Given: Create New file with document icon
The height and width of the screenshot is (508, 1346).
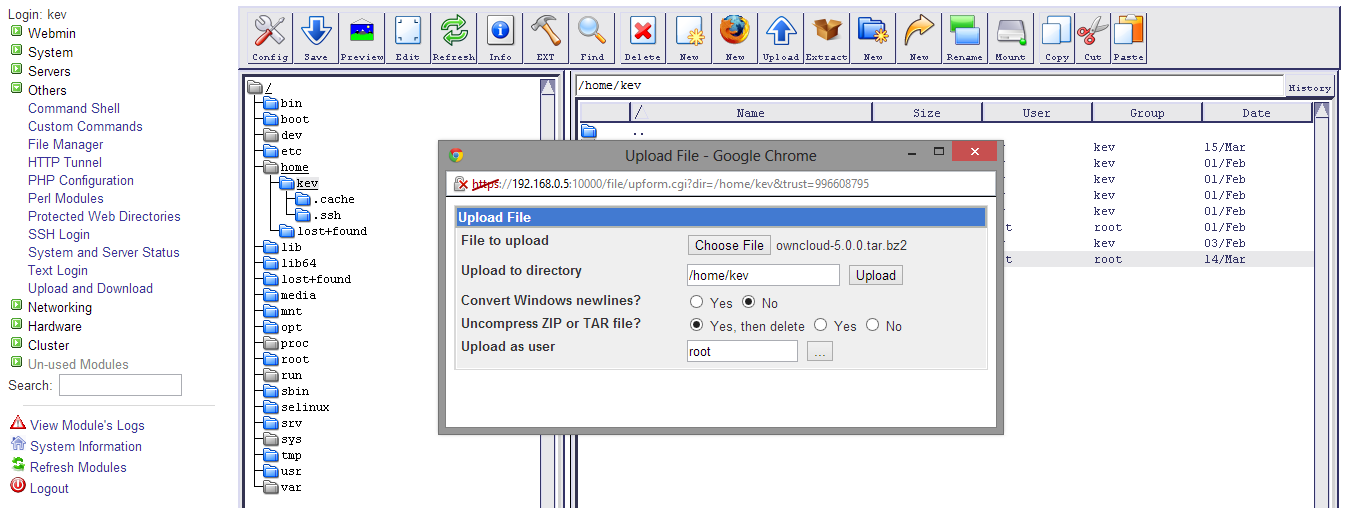Looking at the screenshot, I should [x=689, y=39].
